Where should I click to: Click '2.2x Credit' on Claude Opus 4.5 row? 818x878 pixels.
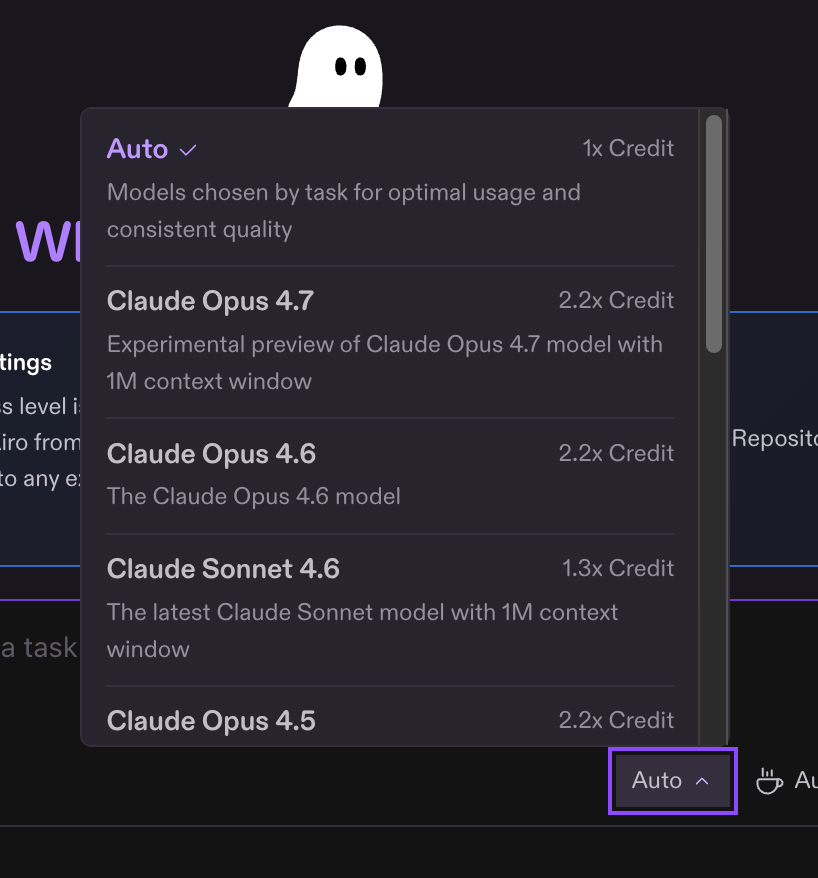(616, 720)
